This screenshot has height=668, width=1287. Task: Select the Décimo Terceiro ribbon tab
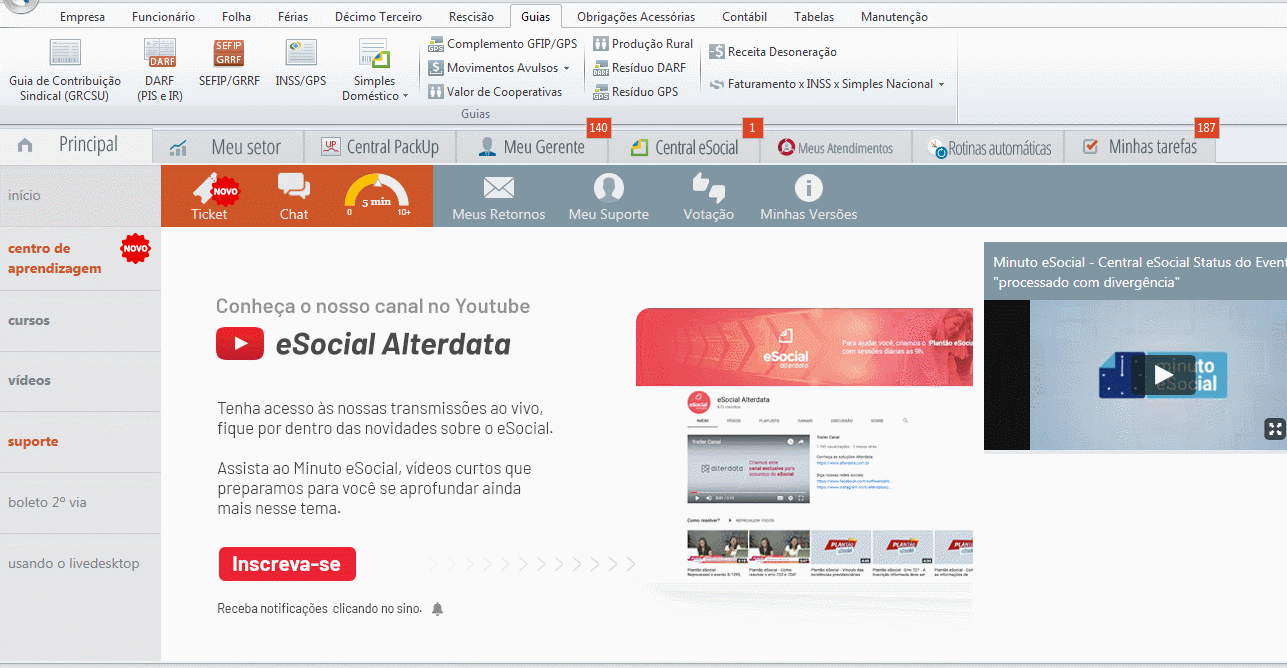[x=379, y=17]
